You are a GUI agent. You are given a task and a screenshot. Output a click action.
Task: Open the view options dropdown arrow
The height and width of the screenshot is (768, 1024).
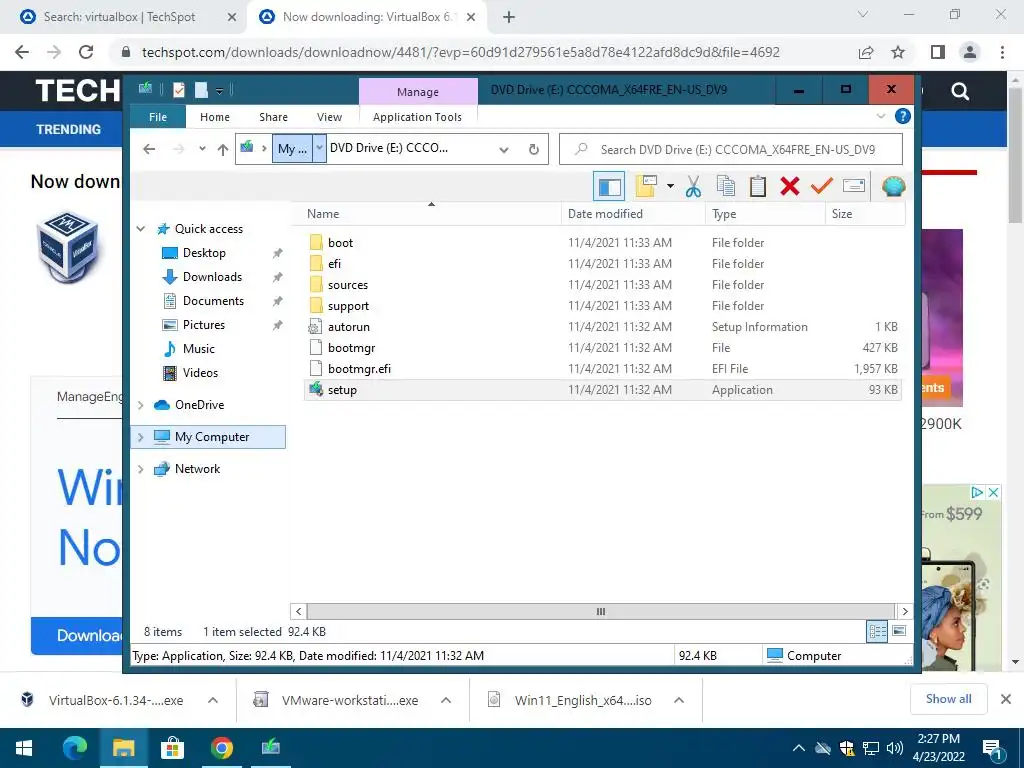click(x=670, y=186)
